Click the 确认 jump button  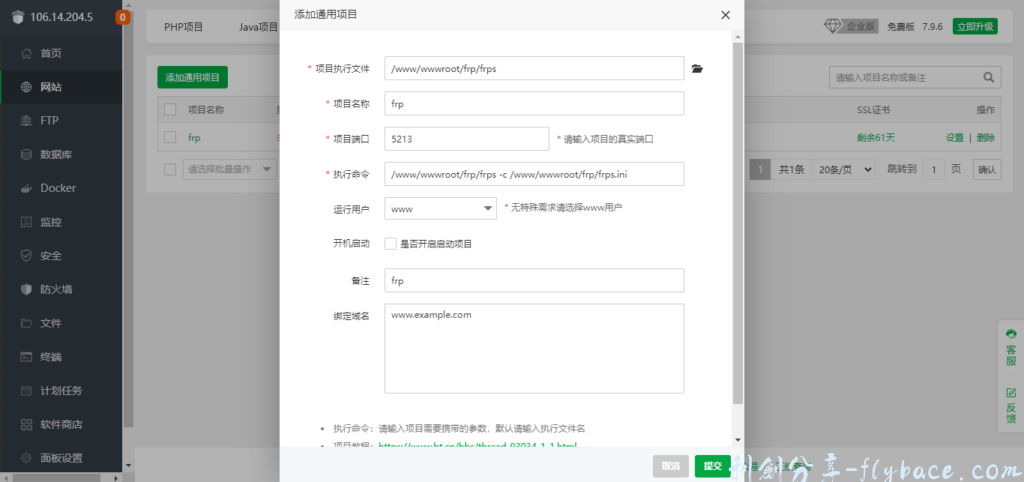pos(987,170)
